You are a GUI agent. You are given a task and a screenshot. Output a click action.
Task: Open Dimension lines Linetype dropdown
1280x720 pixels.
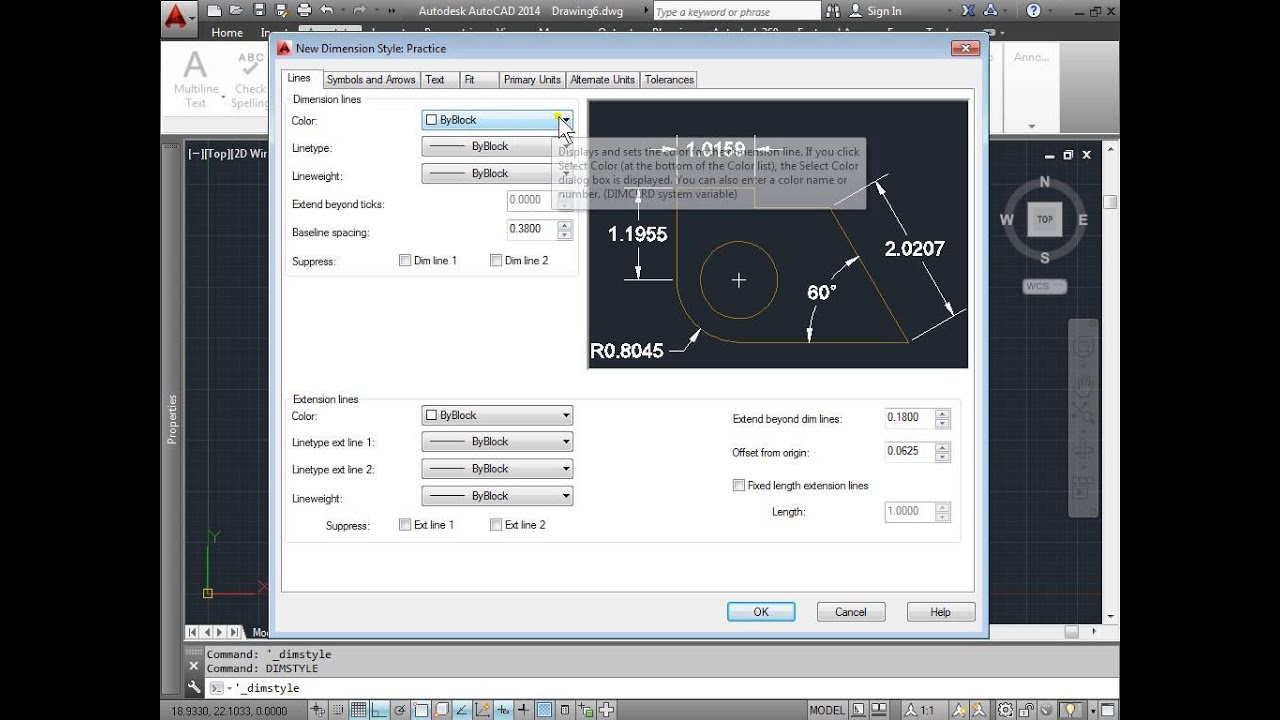[x=497, y=146]
